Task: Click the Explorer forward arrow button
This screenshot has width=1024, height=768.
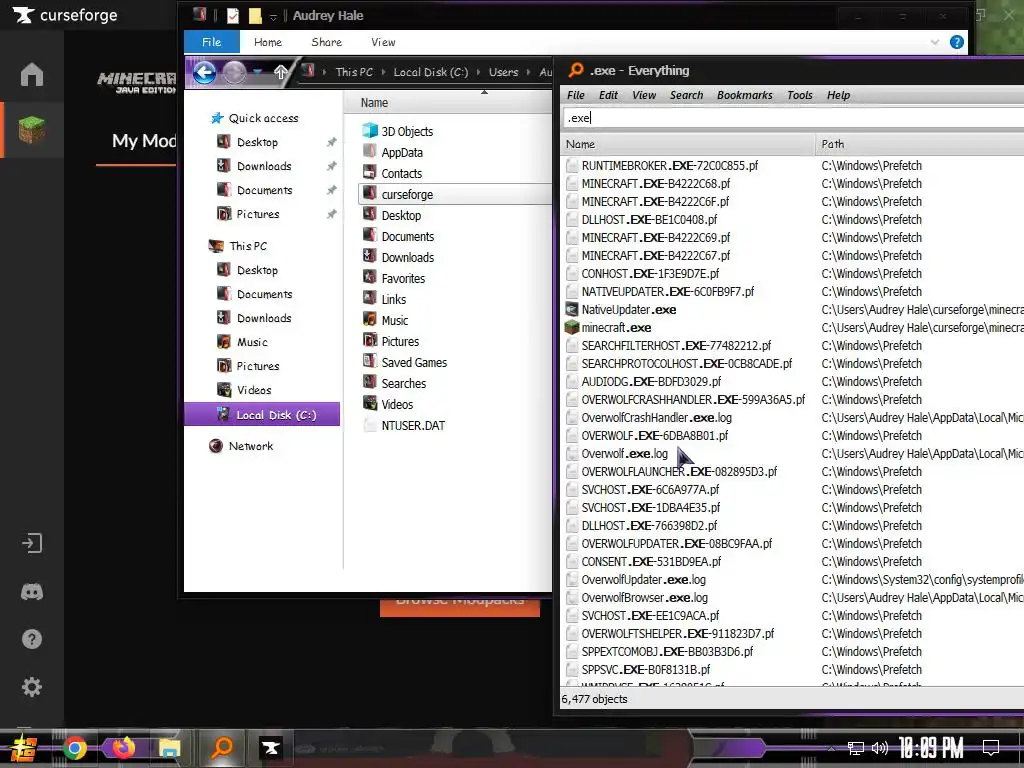Action: [x=234, y=72]
